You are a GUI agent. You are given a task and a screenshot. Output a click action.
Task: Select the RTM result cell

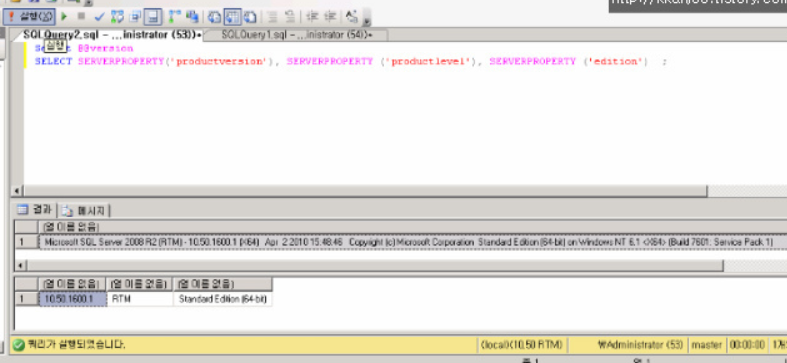140,299
